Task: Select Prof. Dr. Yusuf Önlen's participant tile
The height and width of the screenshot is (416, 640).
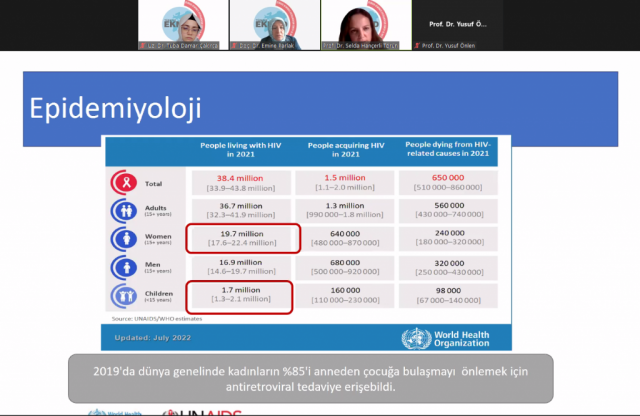Action: point(453,25)
